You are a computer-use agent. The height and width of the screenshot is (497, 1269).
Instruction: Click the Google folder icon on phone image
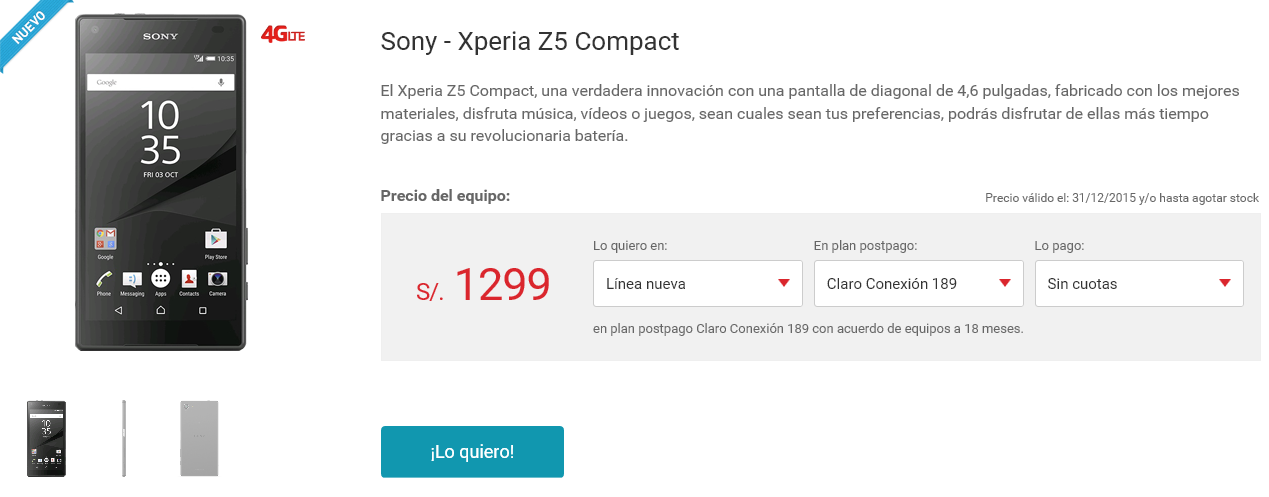105,239
